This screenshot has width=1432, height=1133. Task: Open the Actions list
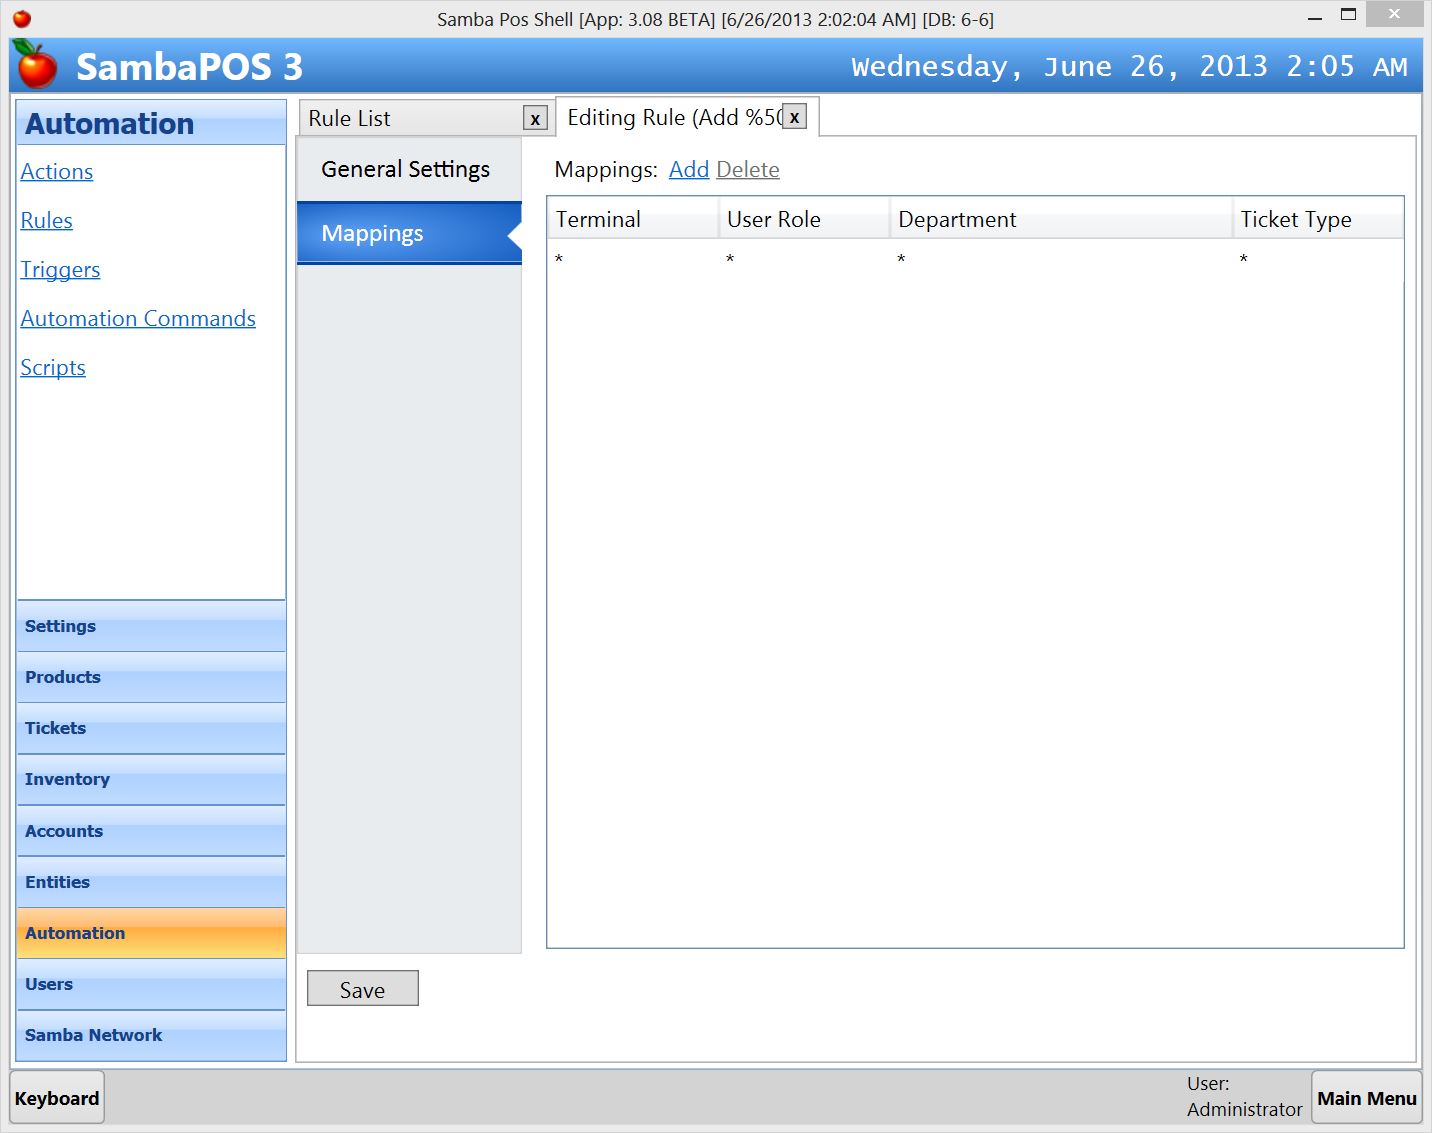(57, 172)
